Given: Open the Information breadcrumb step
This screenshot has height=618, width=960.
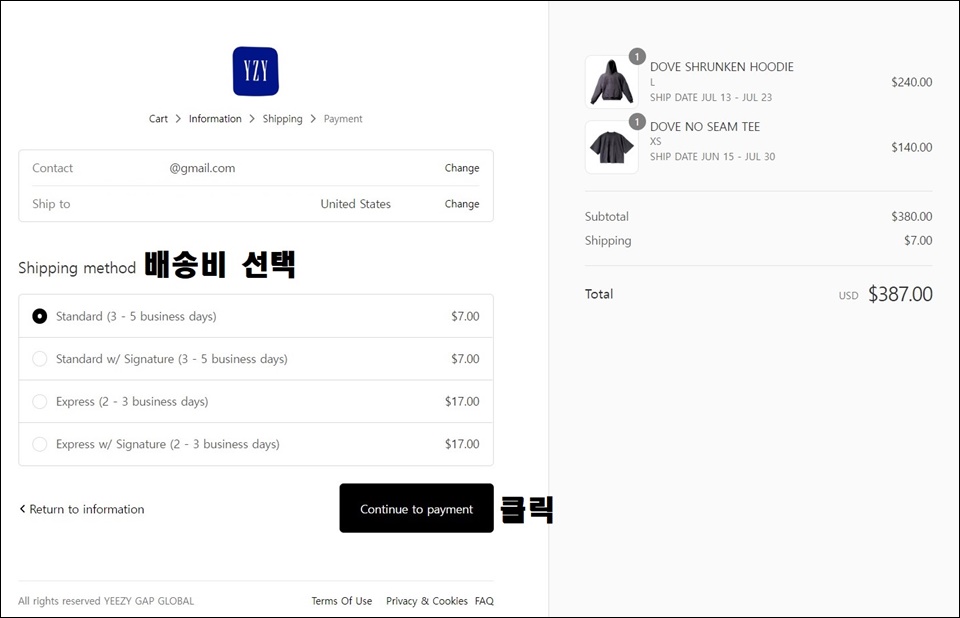Looking at the screenshot, I should click(215, 119).
